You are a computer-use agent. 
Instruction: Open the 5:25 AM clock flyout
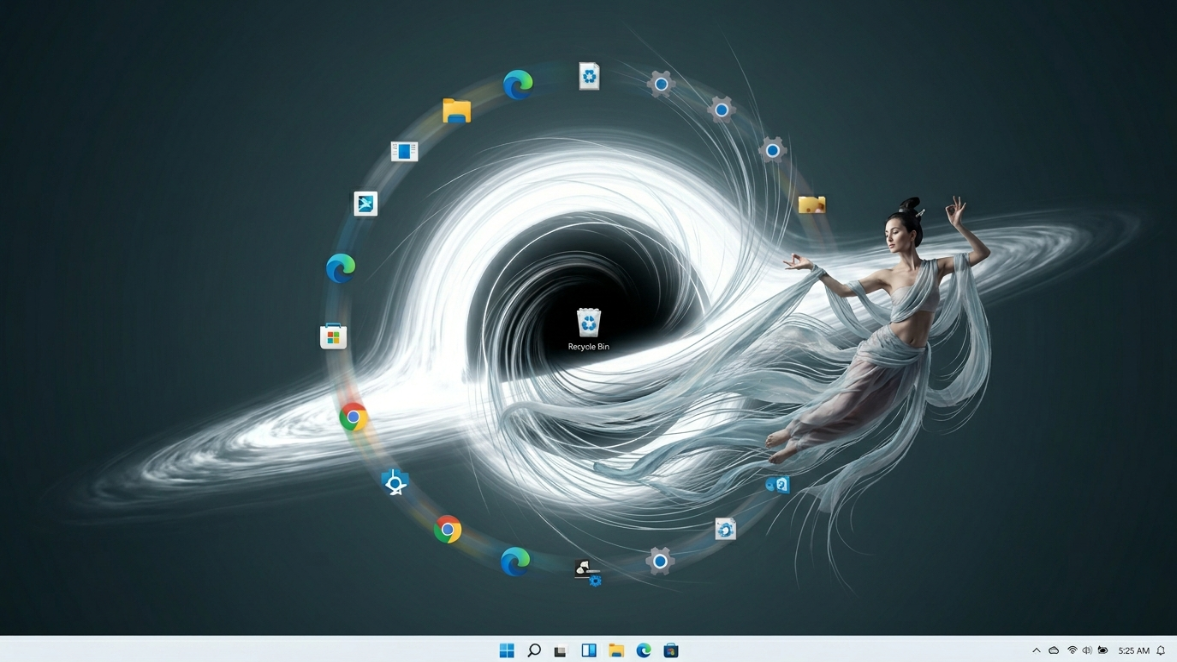coord(1133,651)
